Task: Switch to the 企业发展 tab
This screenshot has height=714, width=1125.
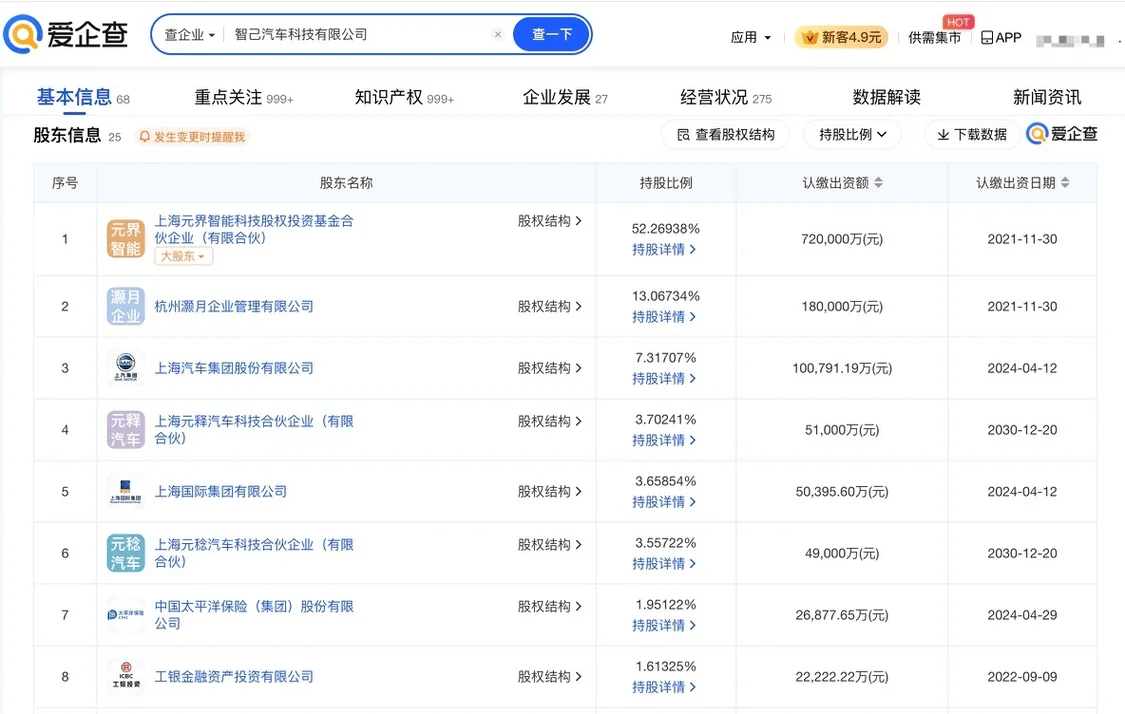Action: tap(565, 97)
